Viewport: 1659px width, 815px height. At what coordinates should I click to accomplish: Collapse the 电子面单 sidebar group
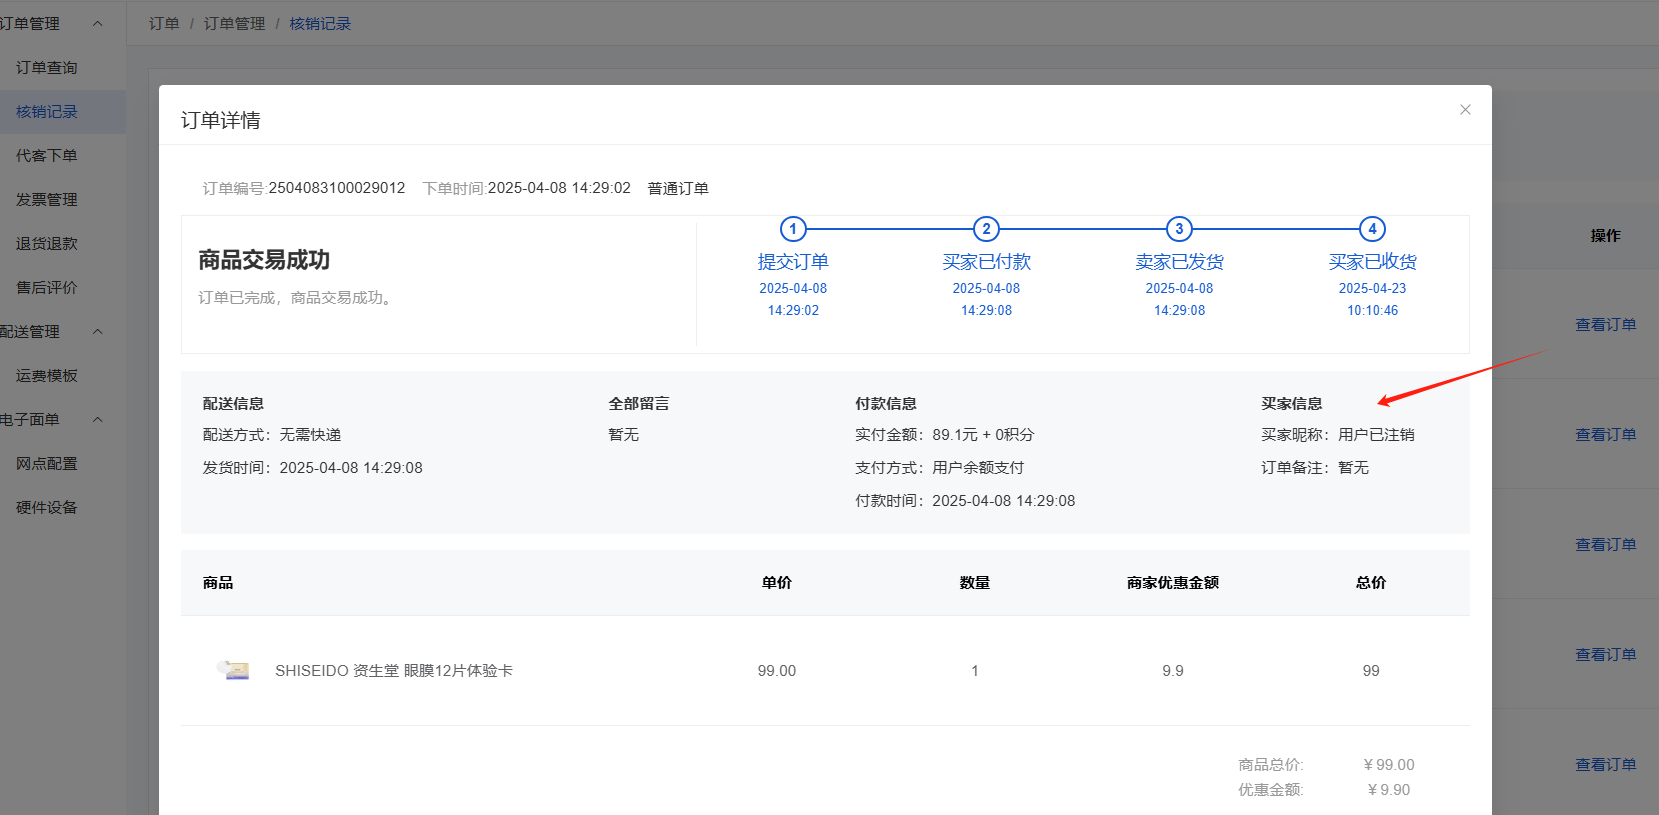coord(98,419)
